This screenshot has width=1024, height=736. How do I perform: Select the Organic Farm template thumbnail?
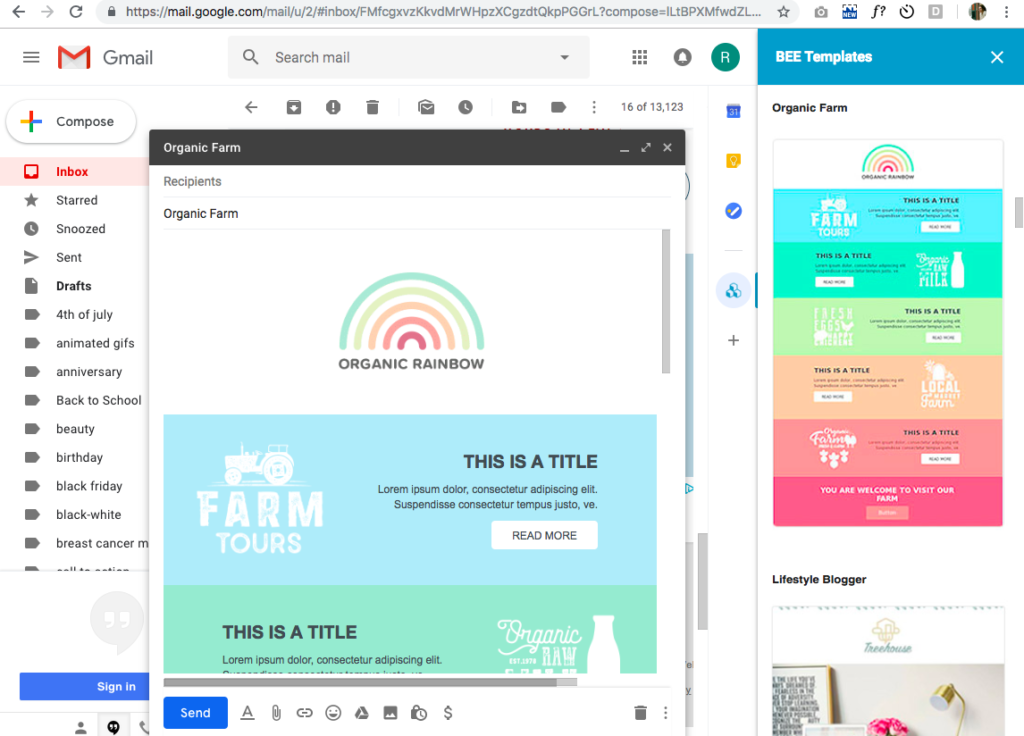(887, 332)
